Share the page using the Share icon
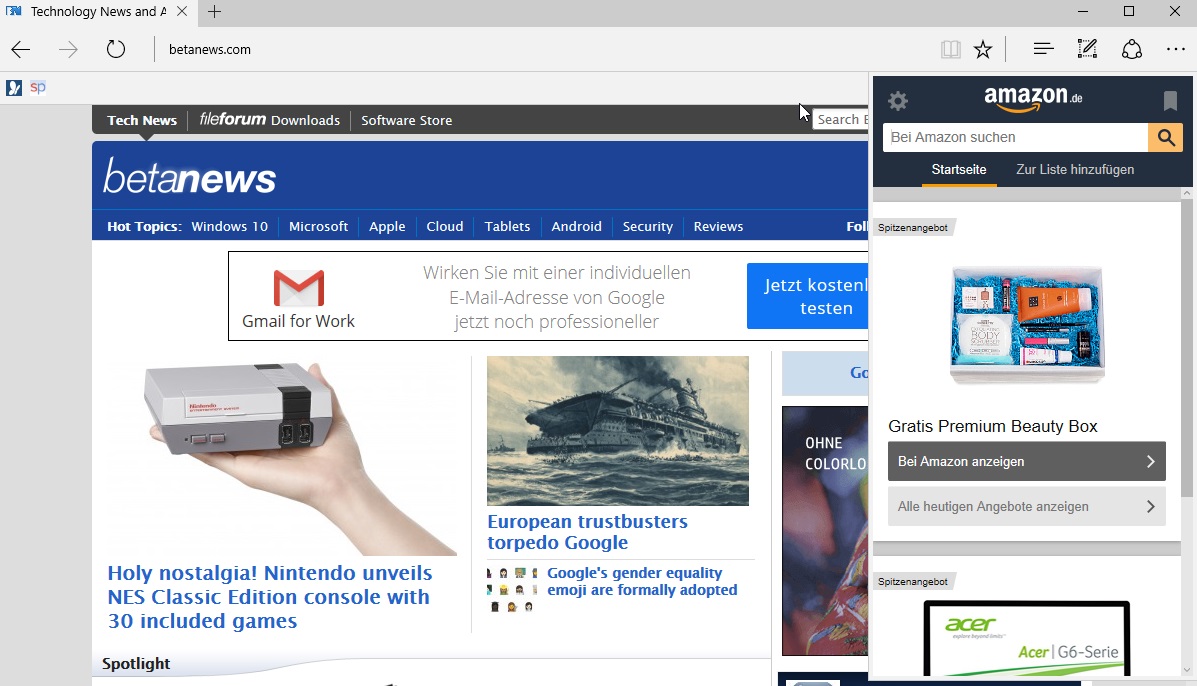Viewport: 1197px width, 686px height. (1131, 48)
